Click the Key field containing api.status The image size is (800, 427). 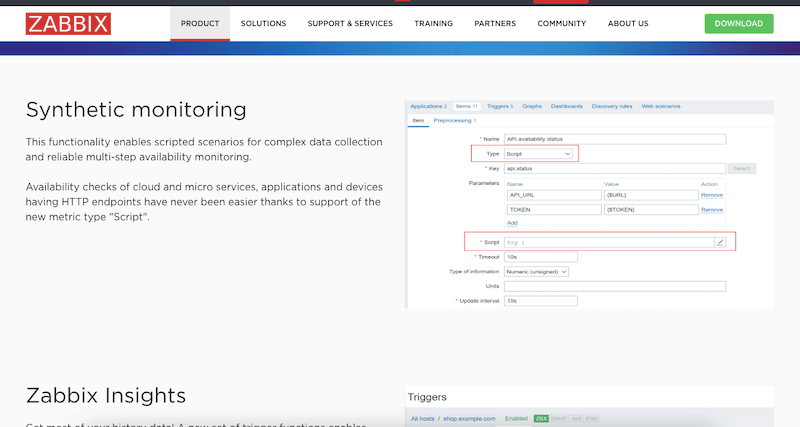click(615, 168)
